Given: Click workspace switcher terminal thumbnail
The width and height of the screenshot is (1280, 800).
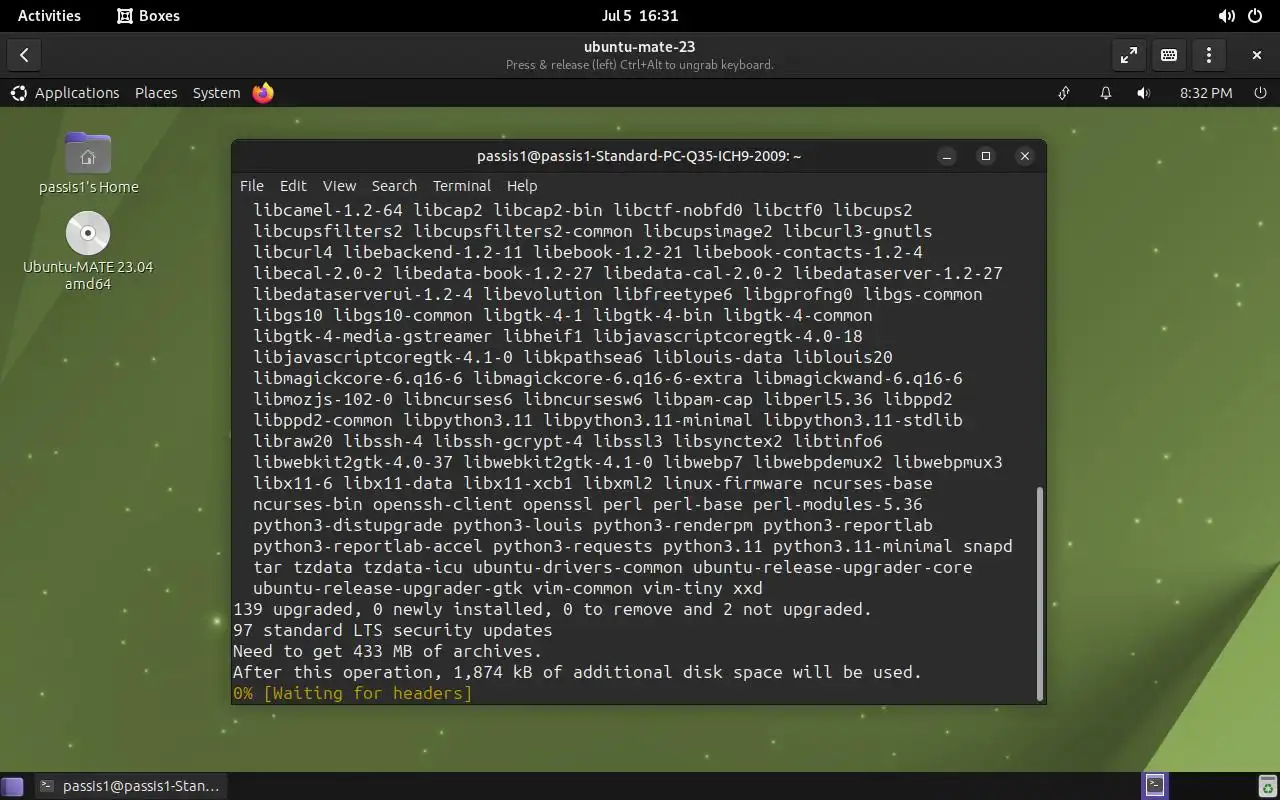Looking at the screenshot, I should [x=1154, y=785].
